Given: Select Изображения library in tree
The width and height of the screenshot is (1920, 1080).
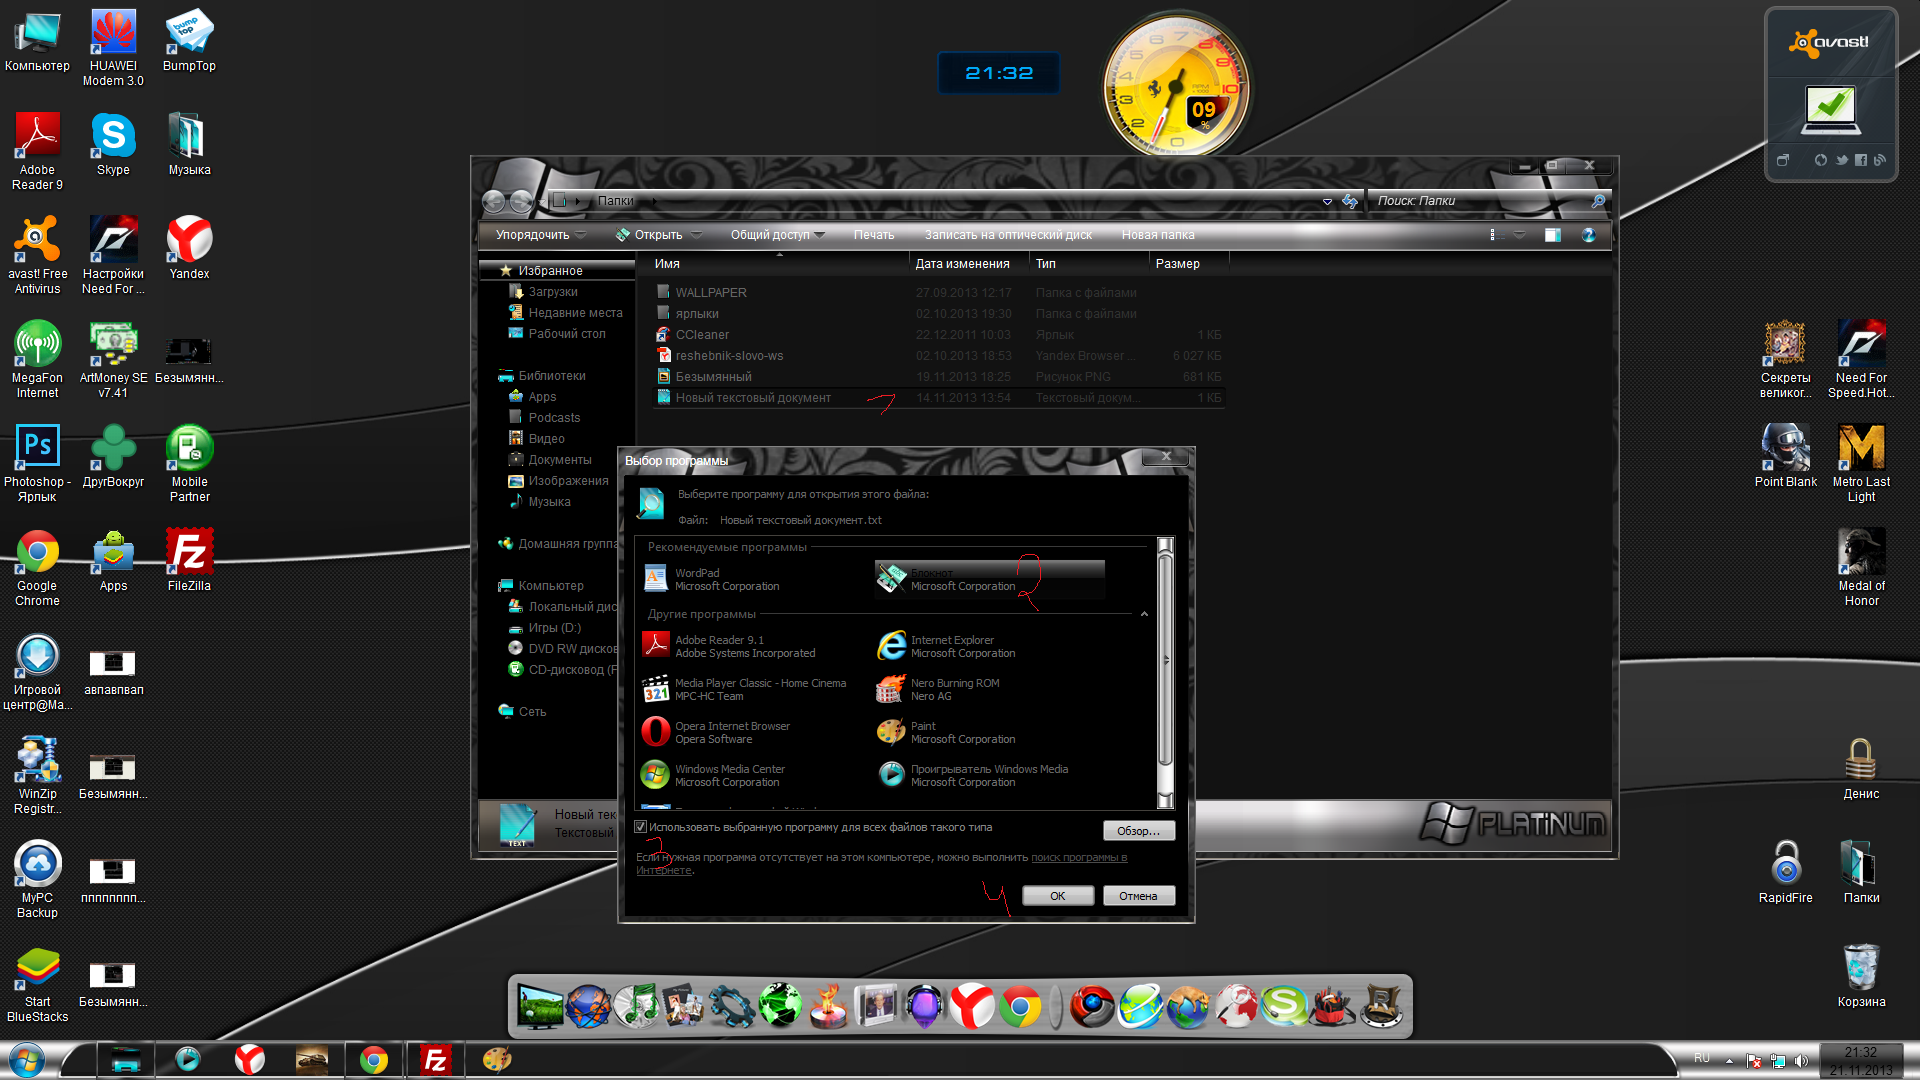Looking at the screenshot, I should [567, 481].
